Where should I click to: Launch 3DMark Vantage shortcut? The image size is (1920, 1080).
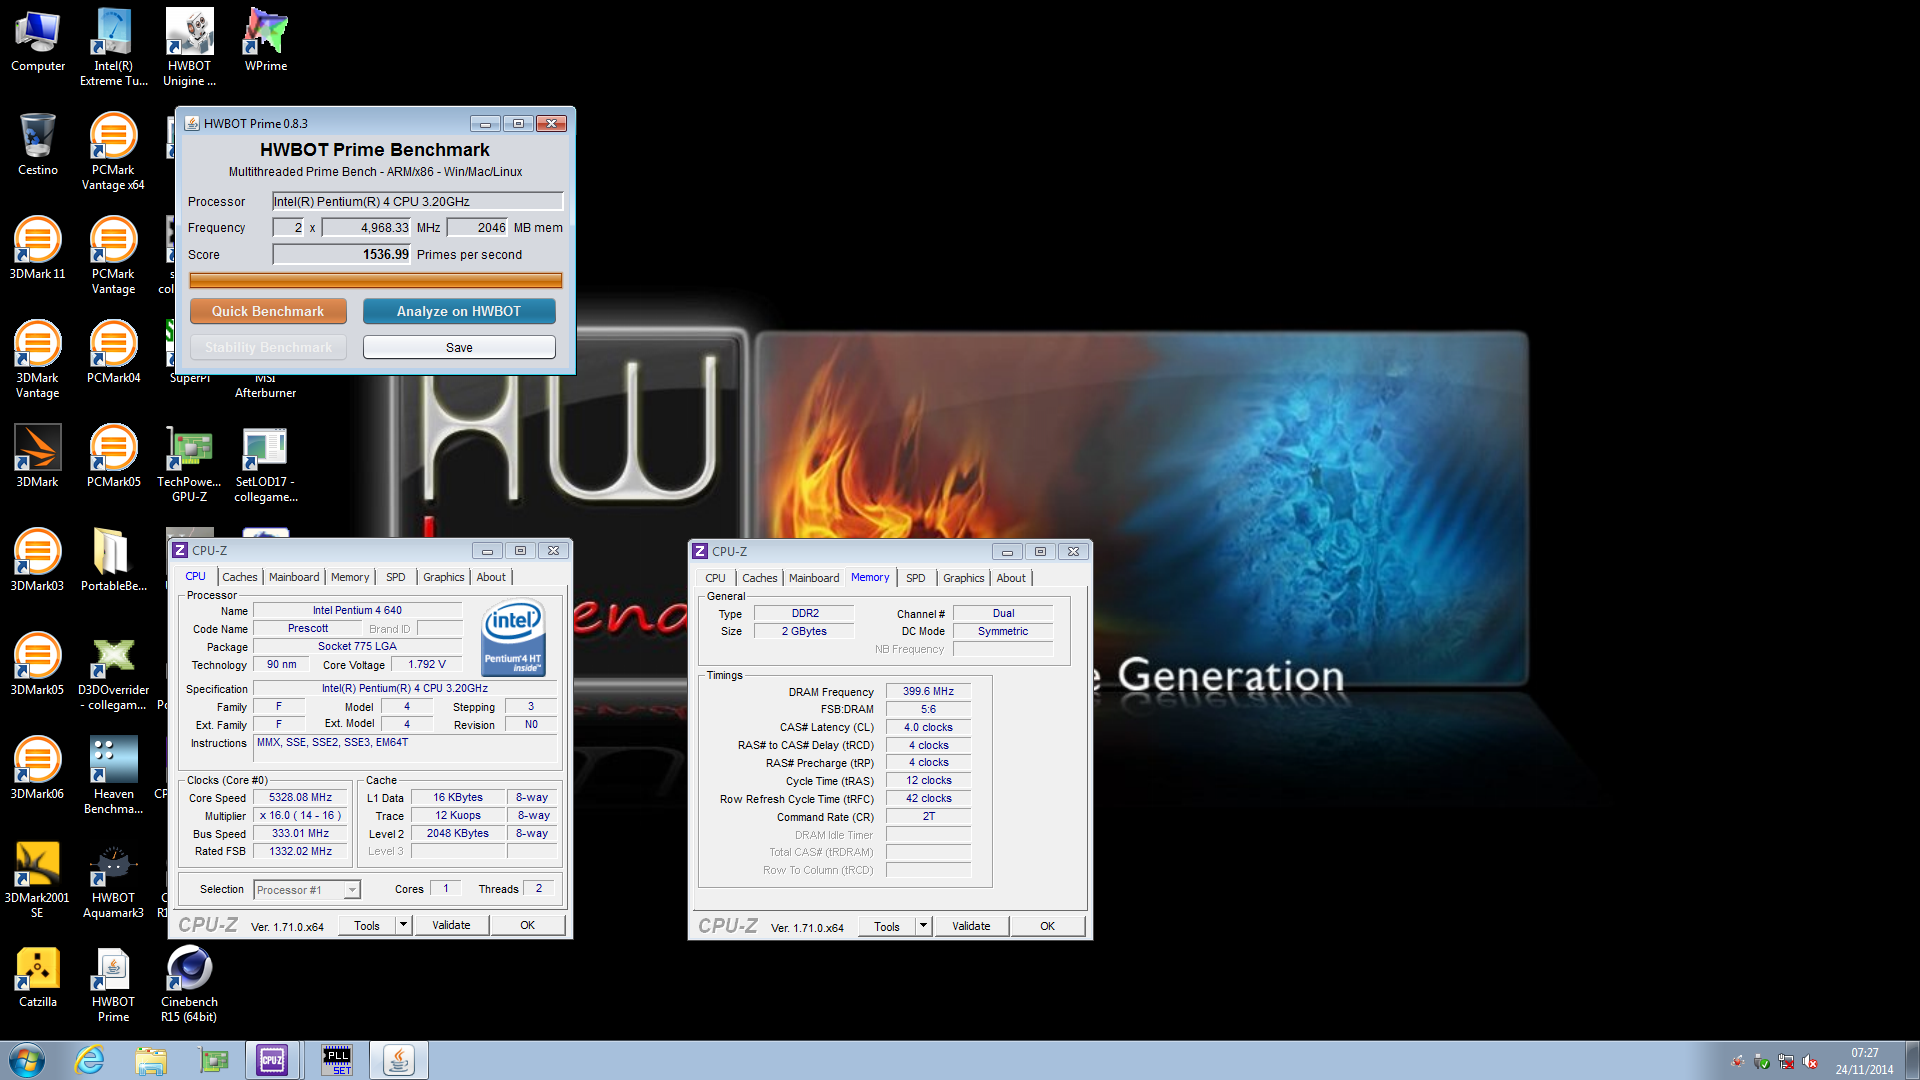tap(38, 360)
